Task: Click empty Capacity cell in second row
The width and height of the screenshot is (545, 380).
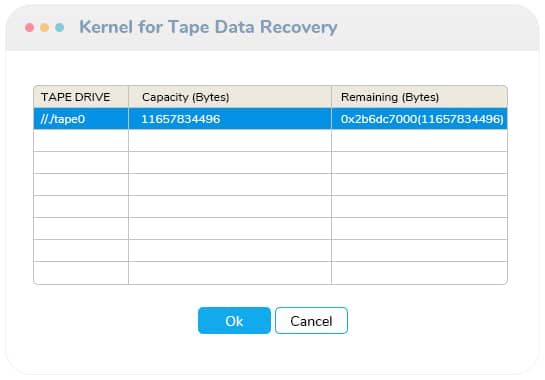Action: point(230,140)
